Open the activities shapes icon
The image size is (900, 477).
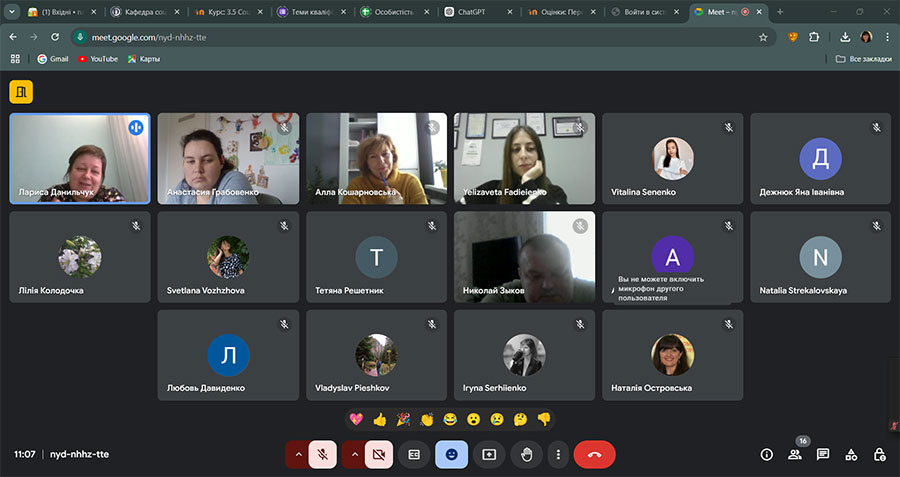(851, 454)
